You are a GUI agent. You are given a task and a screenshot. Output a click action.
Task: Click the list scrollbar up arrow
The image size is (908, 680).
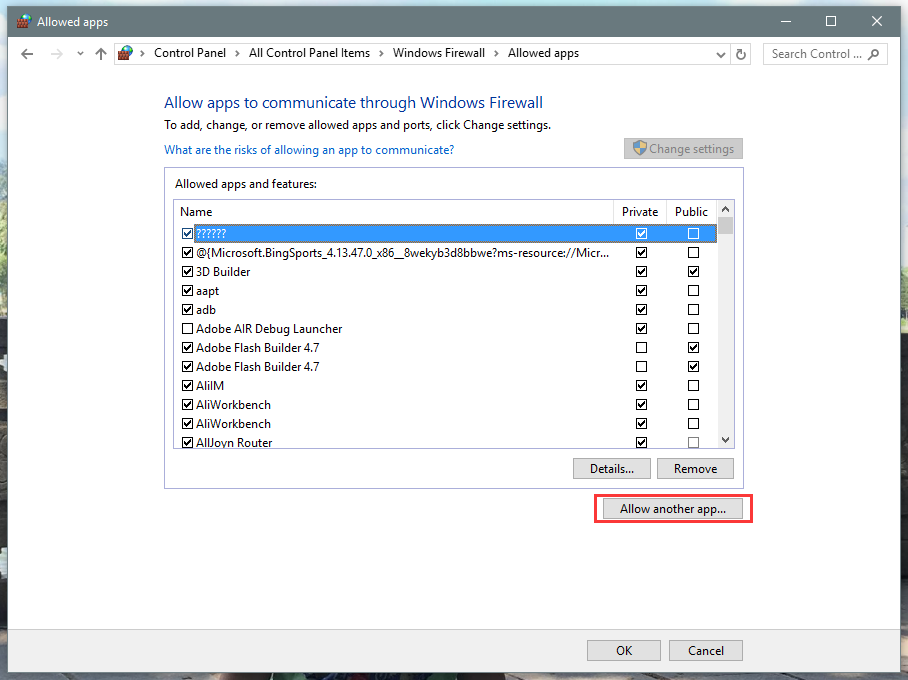(x=726, y=209)
